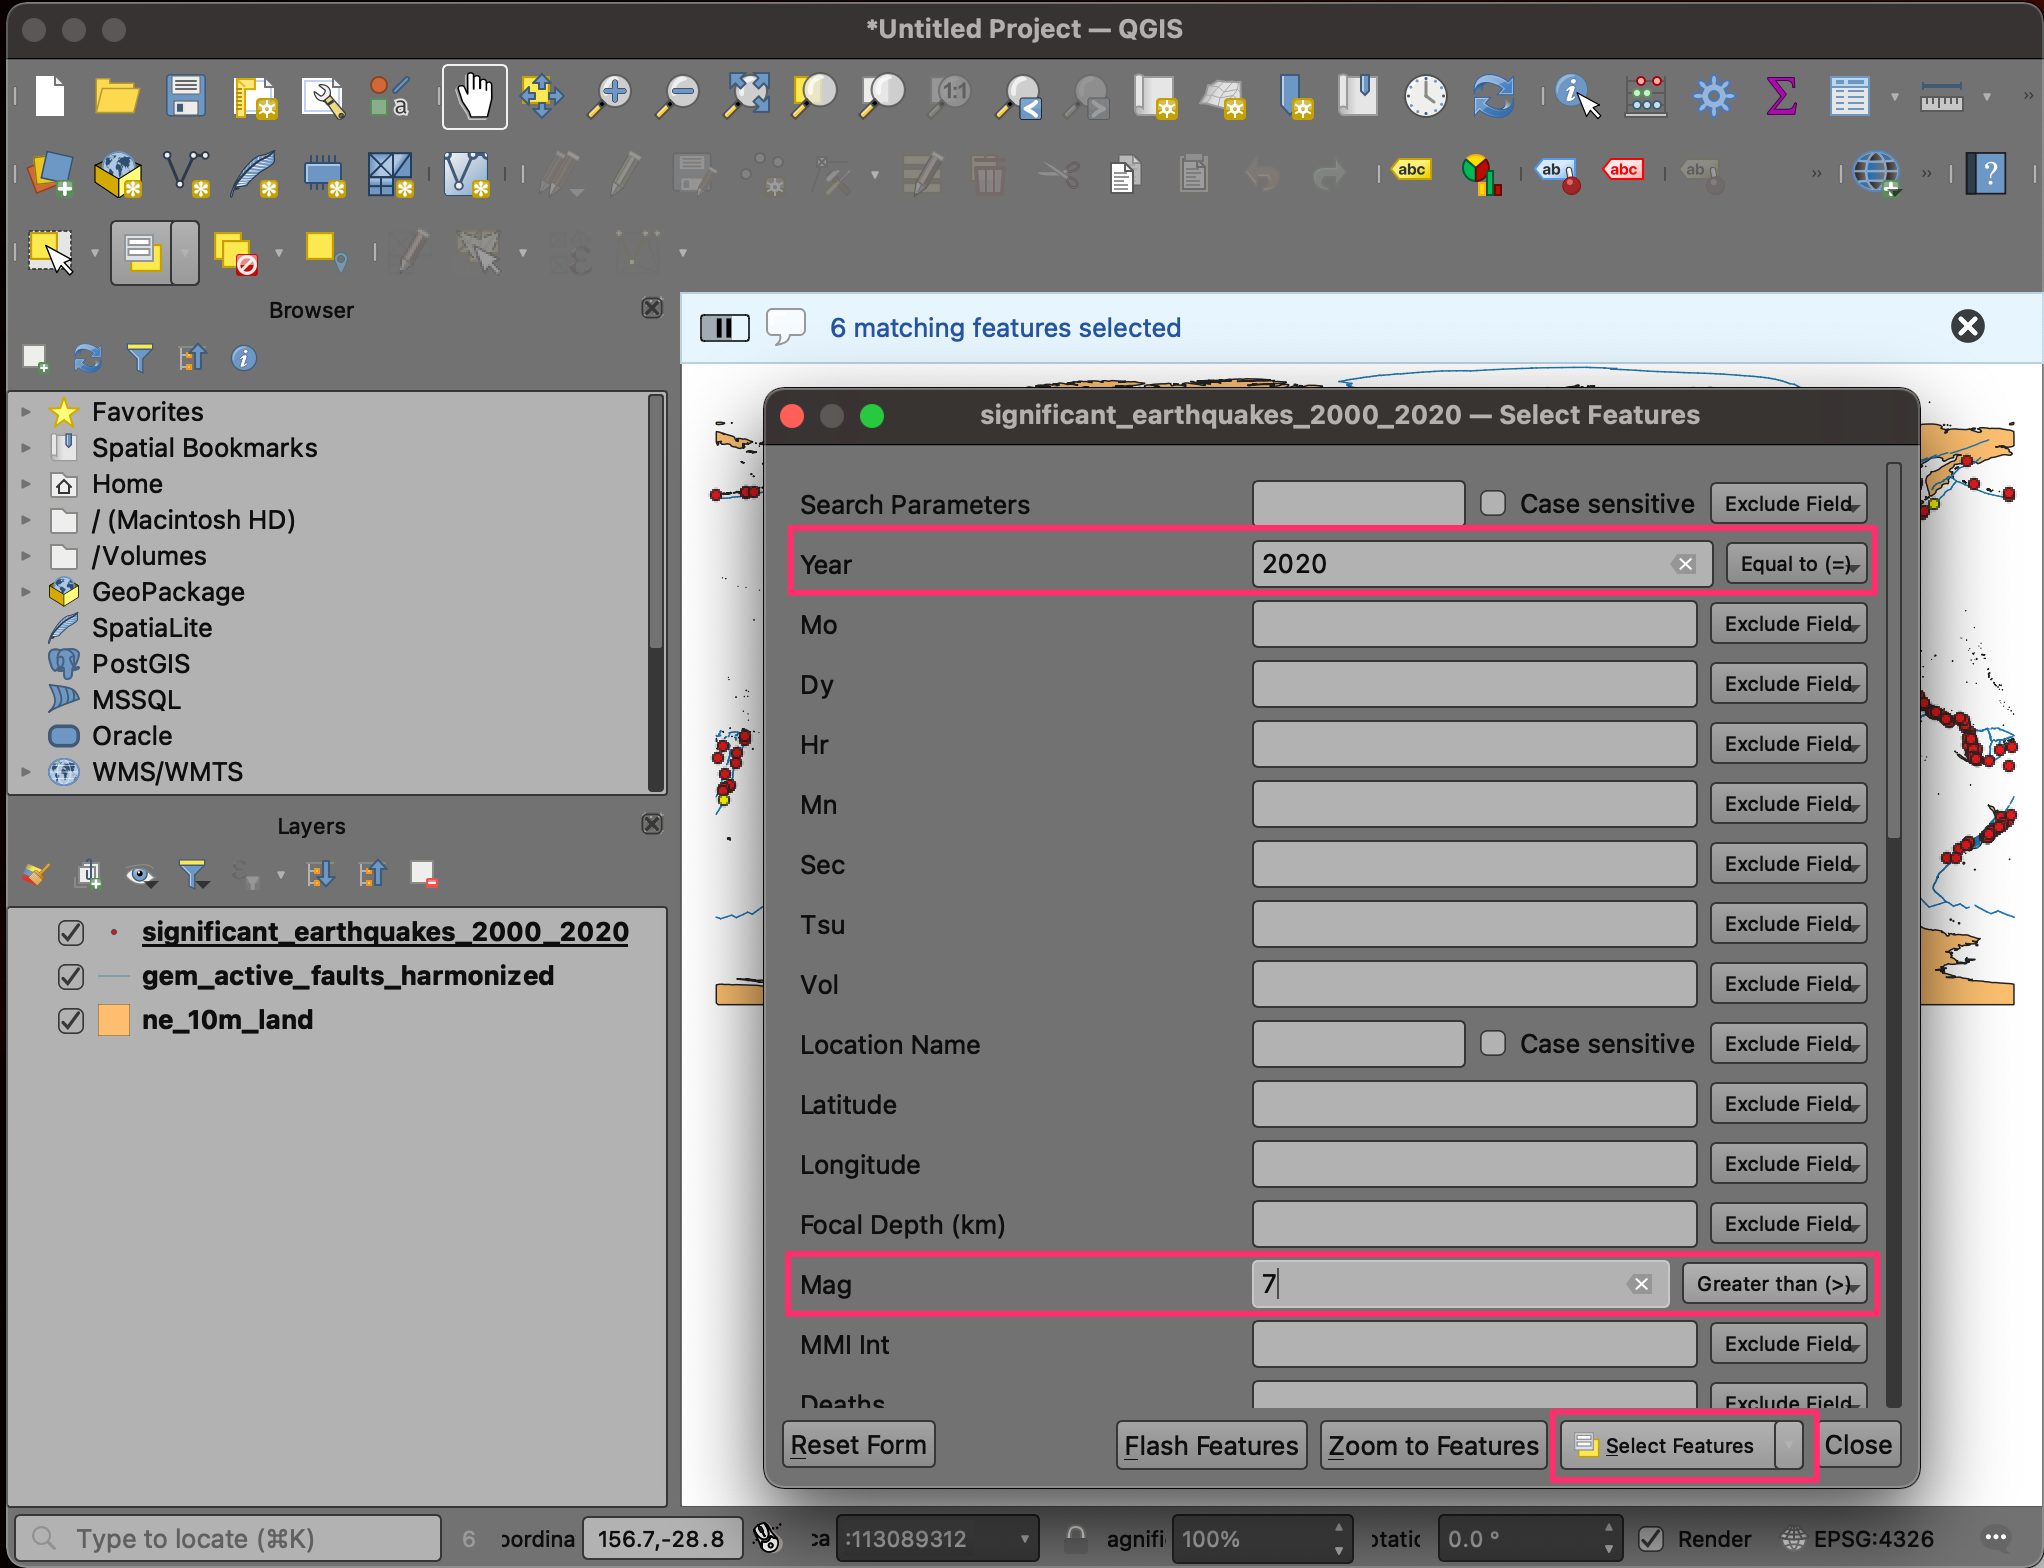Click Manage Map Themes eye icon

tap(141, 875)
